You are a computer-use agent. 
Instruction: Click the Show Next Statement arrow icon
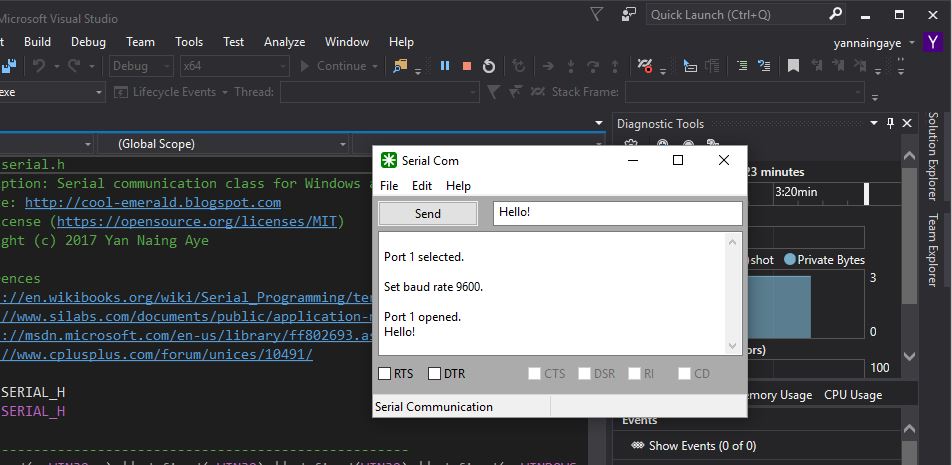pos(548,66)
